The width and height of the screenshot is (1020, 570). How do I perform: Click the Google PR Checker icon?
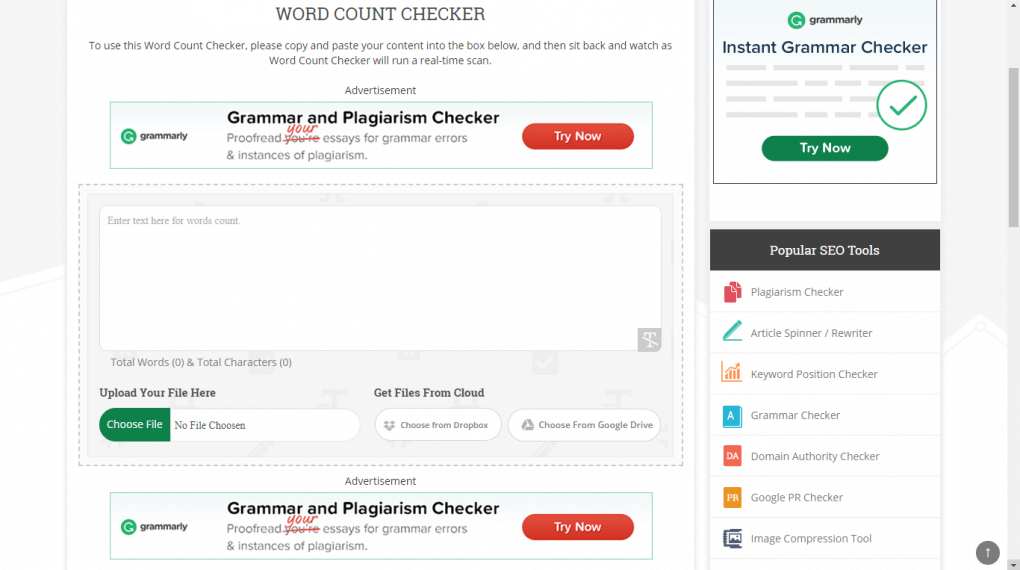(732, 497)
